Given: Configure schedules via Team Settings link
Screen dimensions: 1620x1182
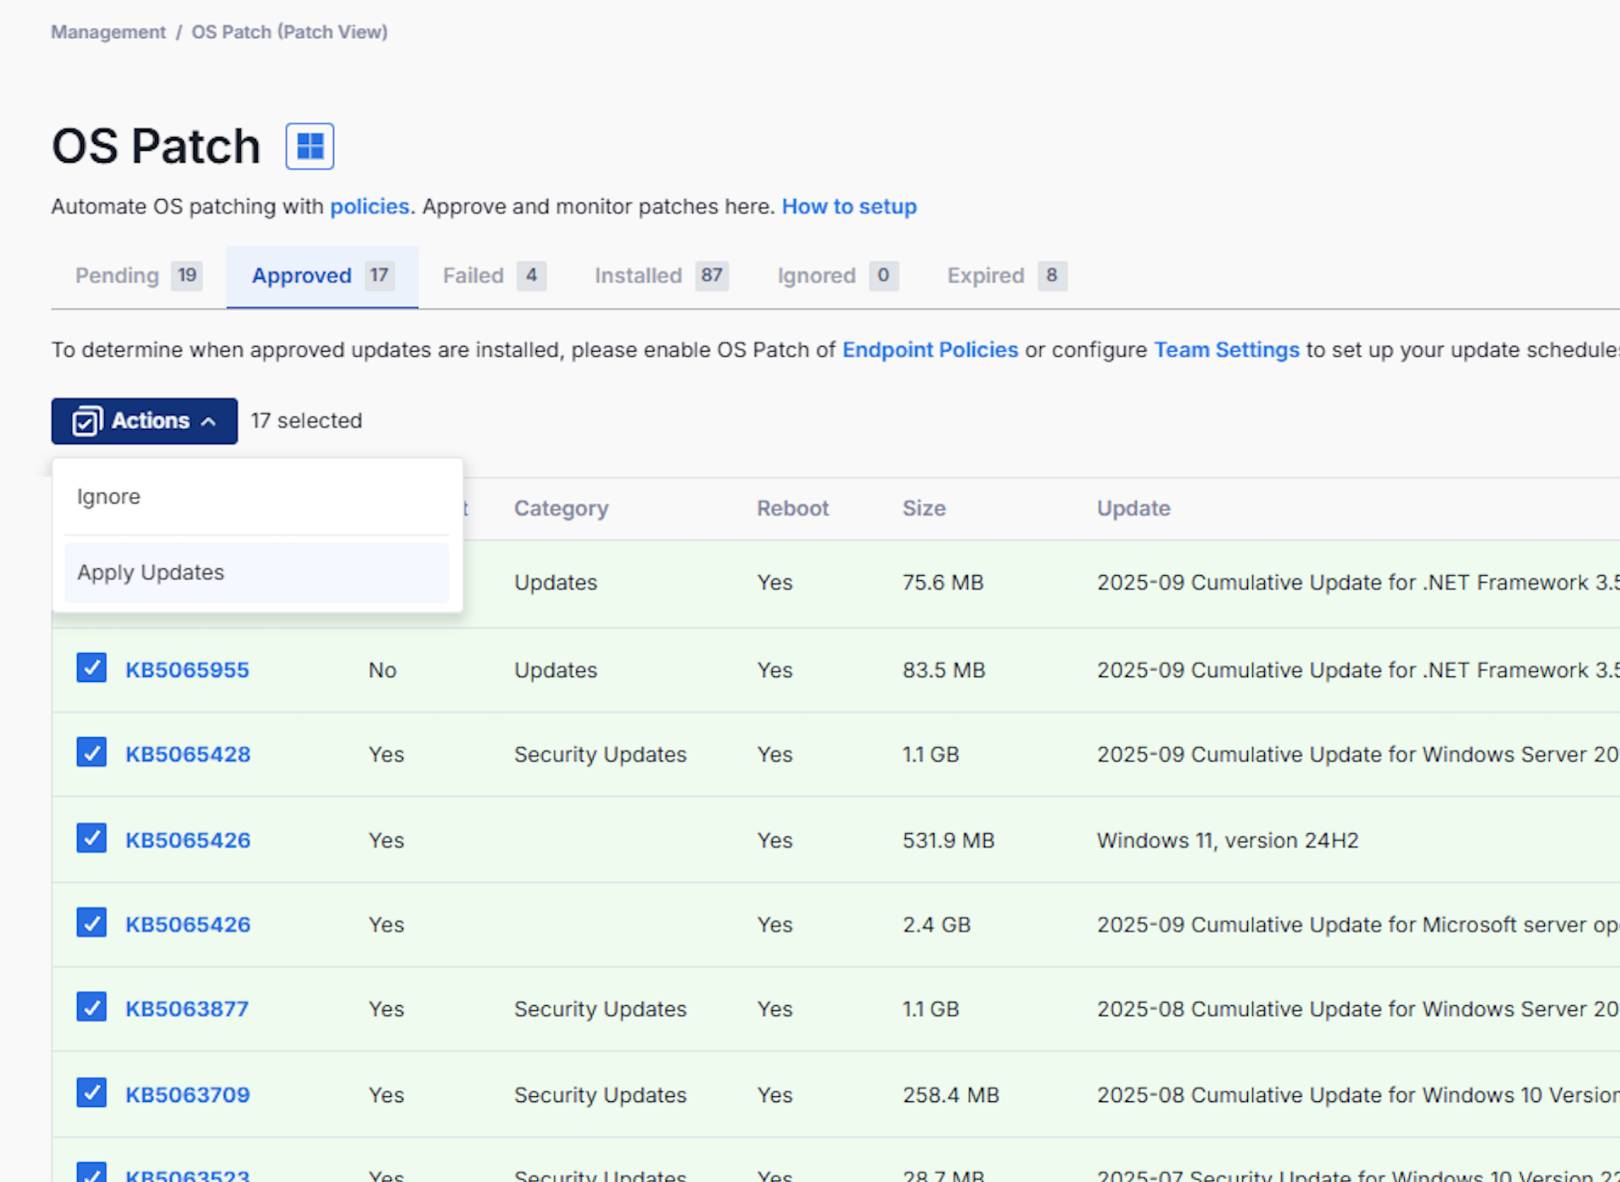Looking at the screenshot, I should pyautogui.click(x=1226, y=350).
